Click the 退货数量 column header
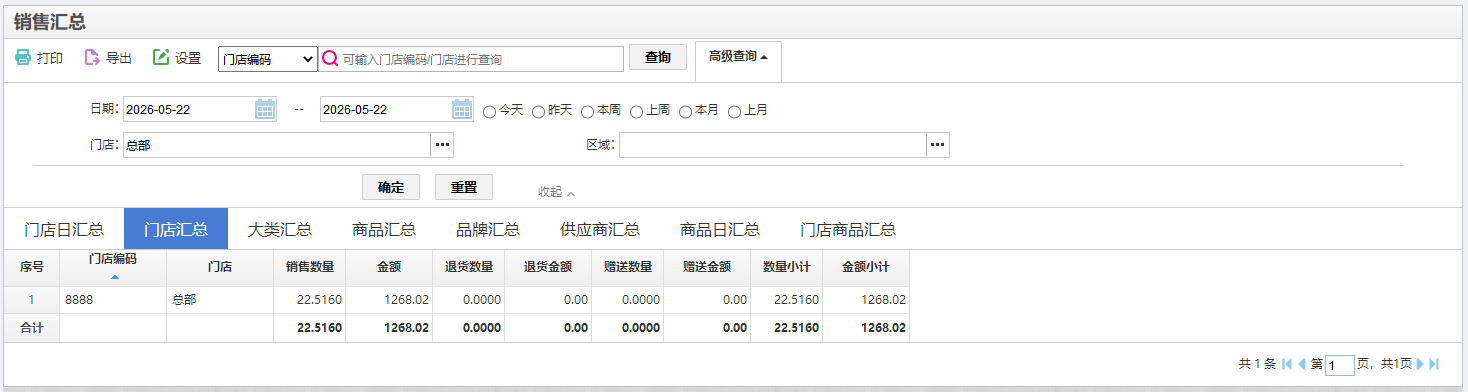 click(x=469, y=267)
